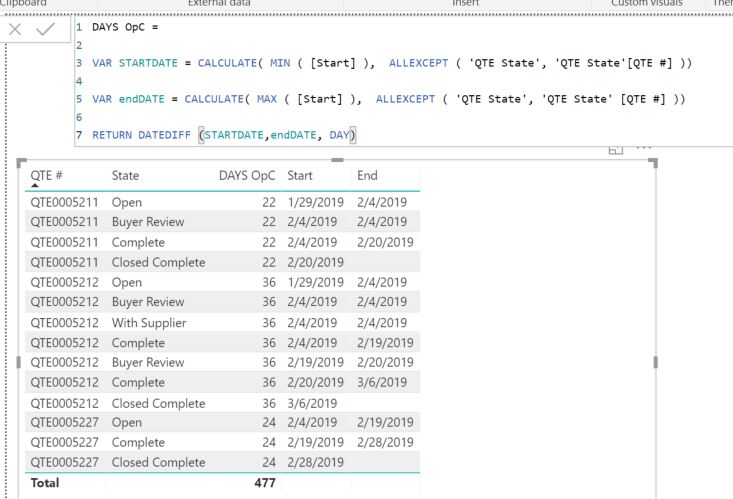This screenshot has height=499, width=733.
Task: Click the VAR endDATE line in the formula editor
Action: (388, 99)
